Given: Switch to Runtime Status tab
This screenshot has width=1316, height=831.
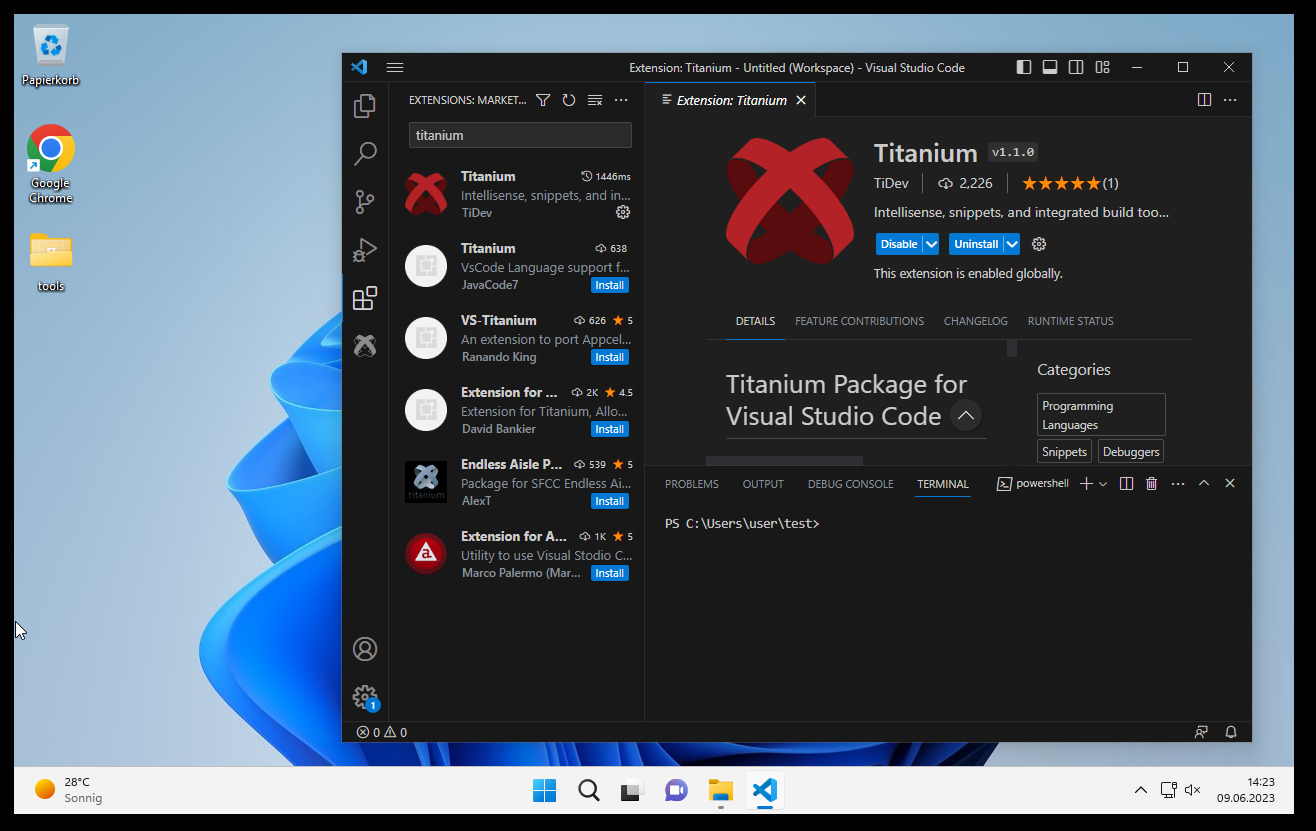Looking at the screenshot, I should pyautogui.click(x=1070, y=321).
